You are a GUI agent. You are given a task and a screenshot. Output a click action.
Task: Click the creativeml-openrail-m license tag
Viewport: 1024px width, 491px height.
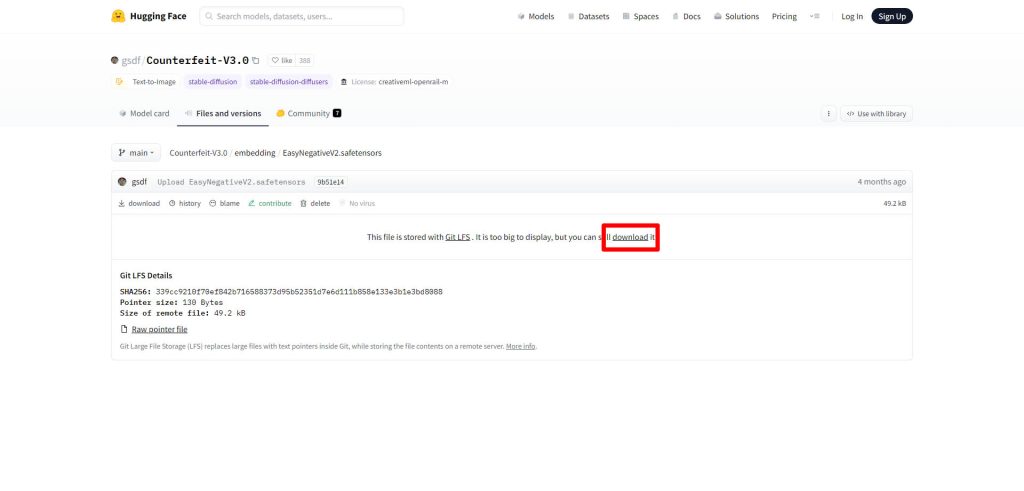pos(394,82)
